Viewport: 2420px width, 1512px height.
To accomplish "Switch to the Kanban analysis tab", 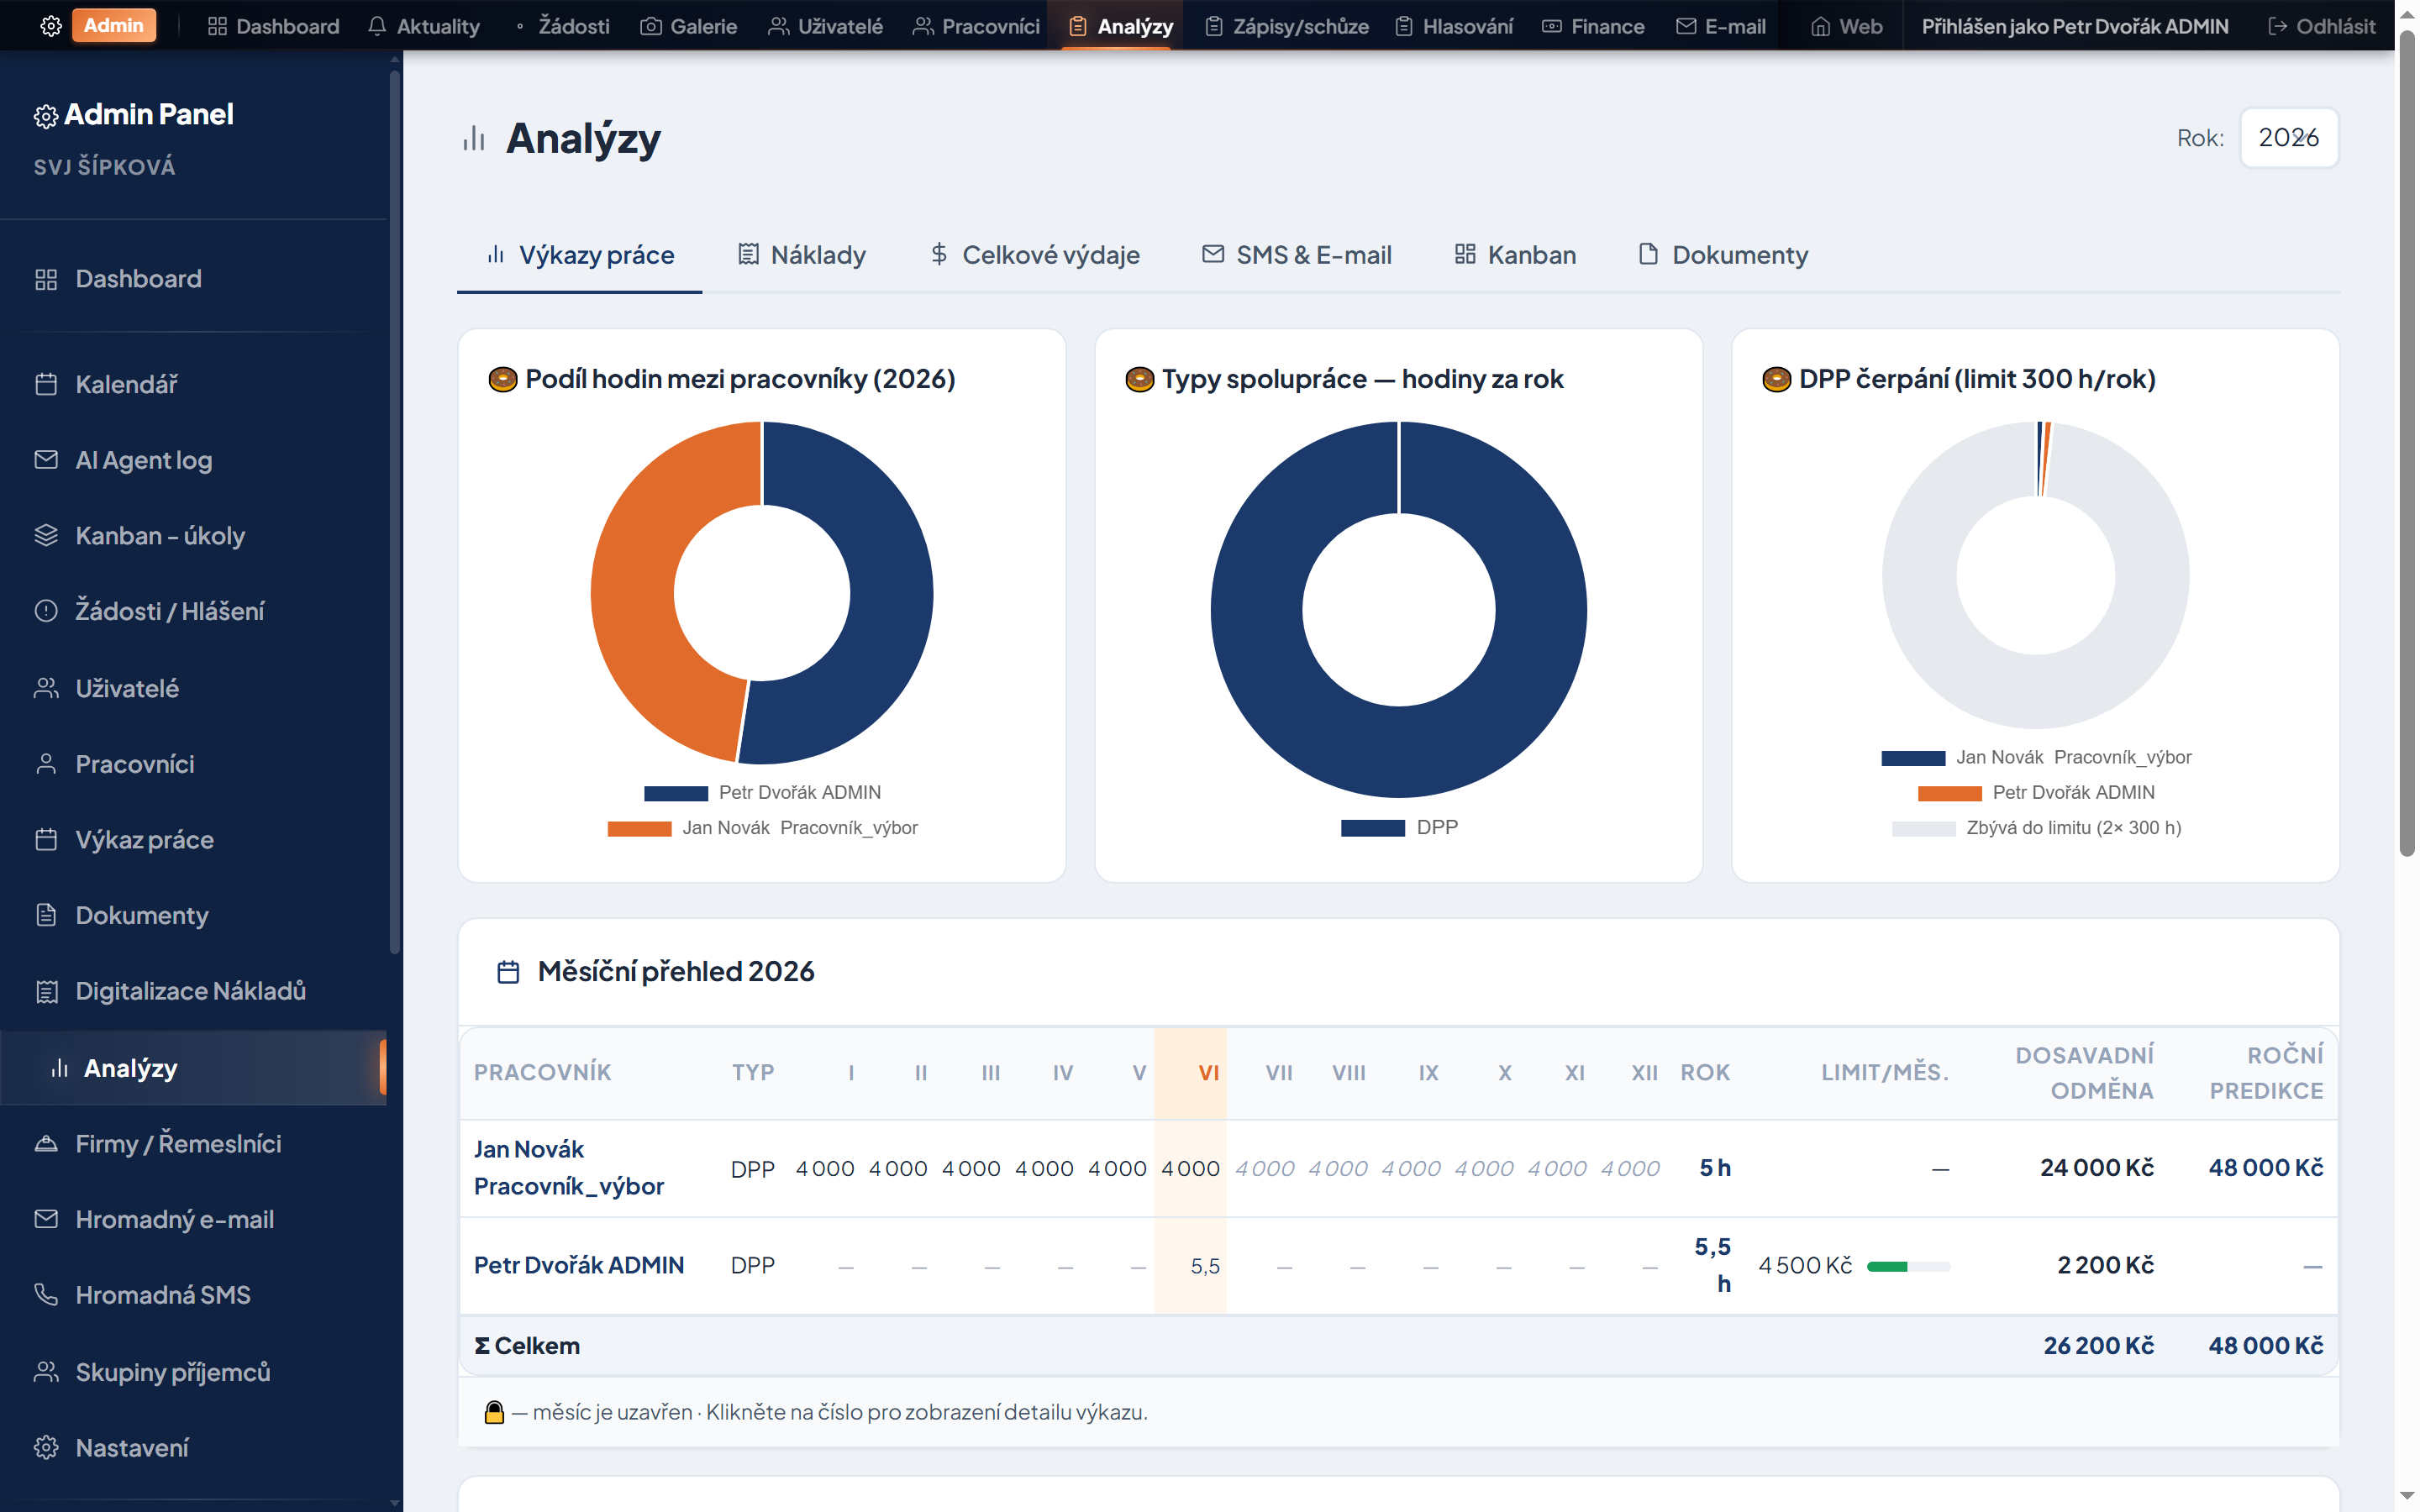I will pyautogui.click(x=1514, y=255).
